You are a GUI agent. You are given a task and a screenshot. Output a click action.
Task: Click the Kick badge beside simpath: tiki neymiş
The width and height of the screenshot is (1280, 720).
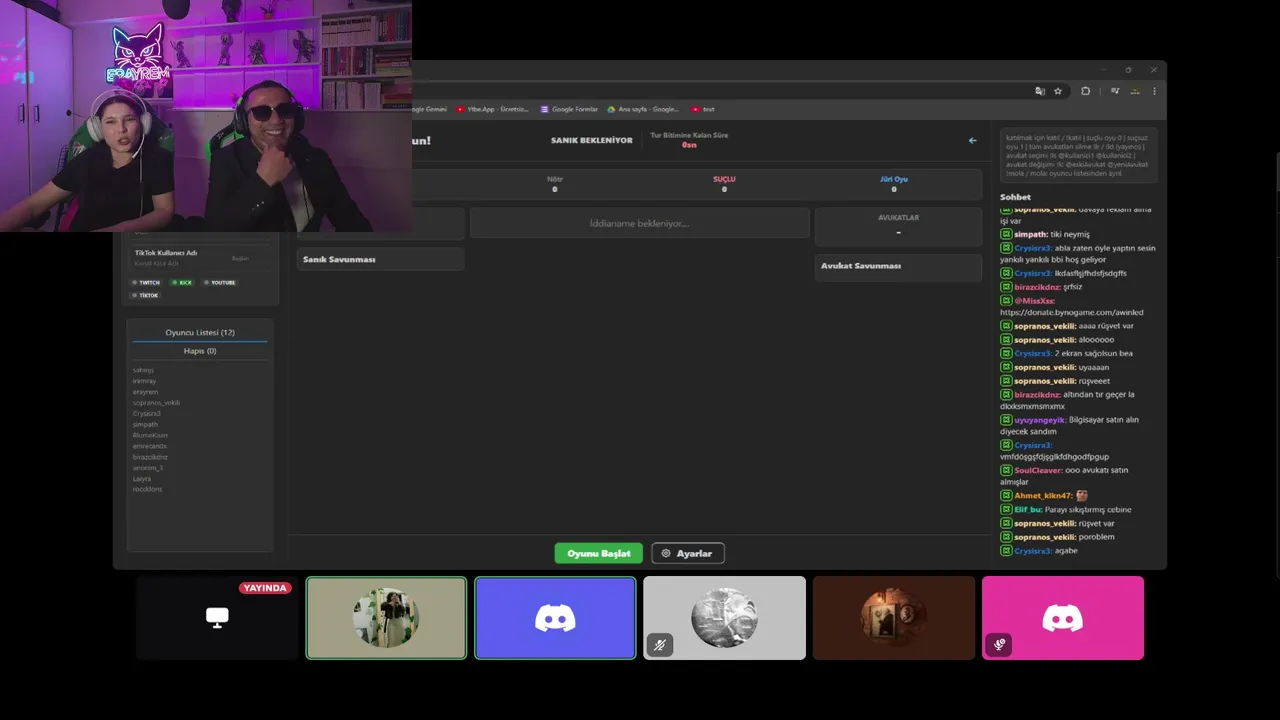click(1006, 234)
